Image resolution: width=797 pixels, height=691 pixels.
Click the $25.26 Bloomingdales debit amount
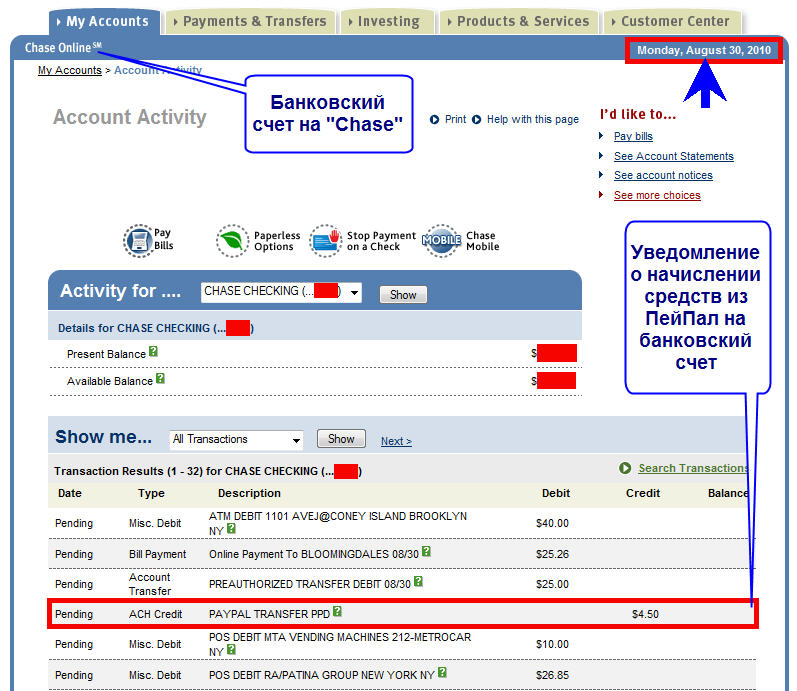coord(552,554)
